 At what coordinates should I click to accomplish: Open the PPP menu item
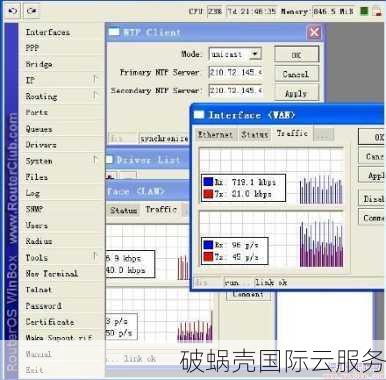point(32,48)
